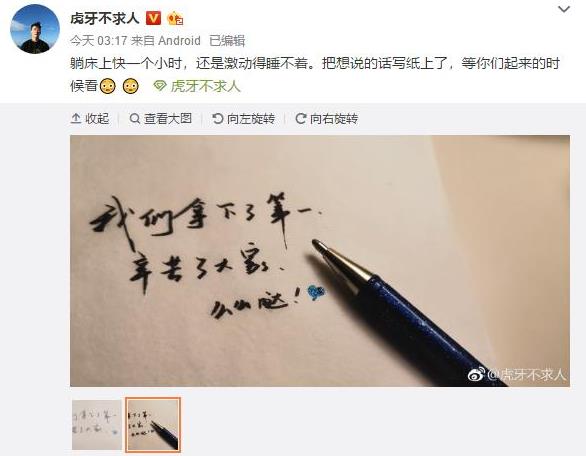This screenshot has height=456, width=586.
Task: Click the orange V verified badge
Action: 153,18
